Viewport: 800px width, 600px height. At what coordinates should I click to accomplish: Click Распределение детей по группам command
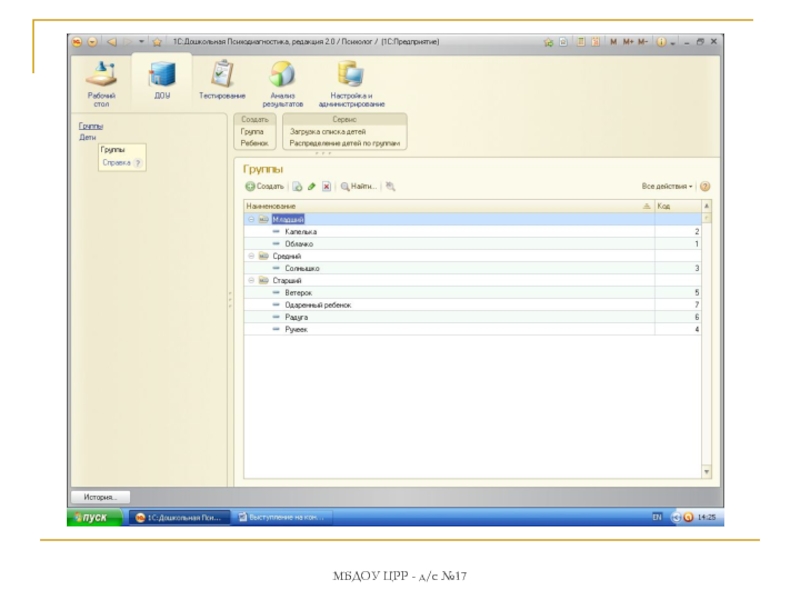coord(345,143)
